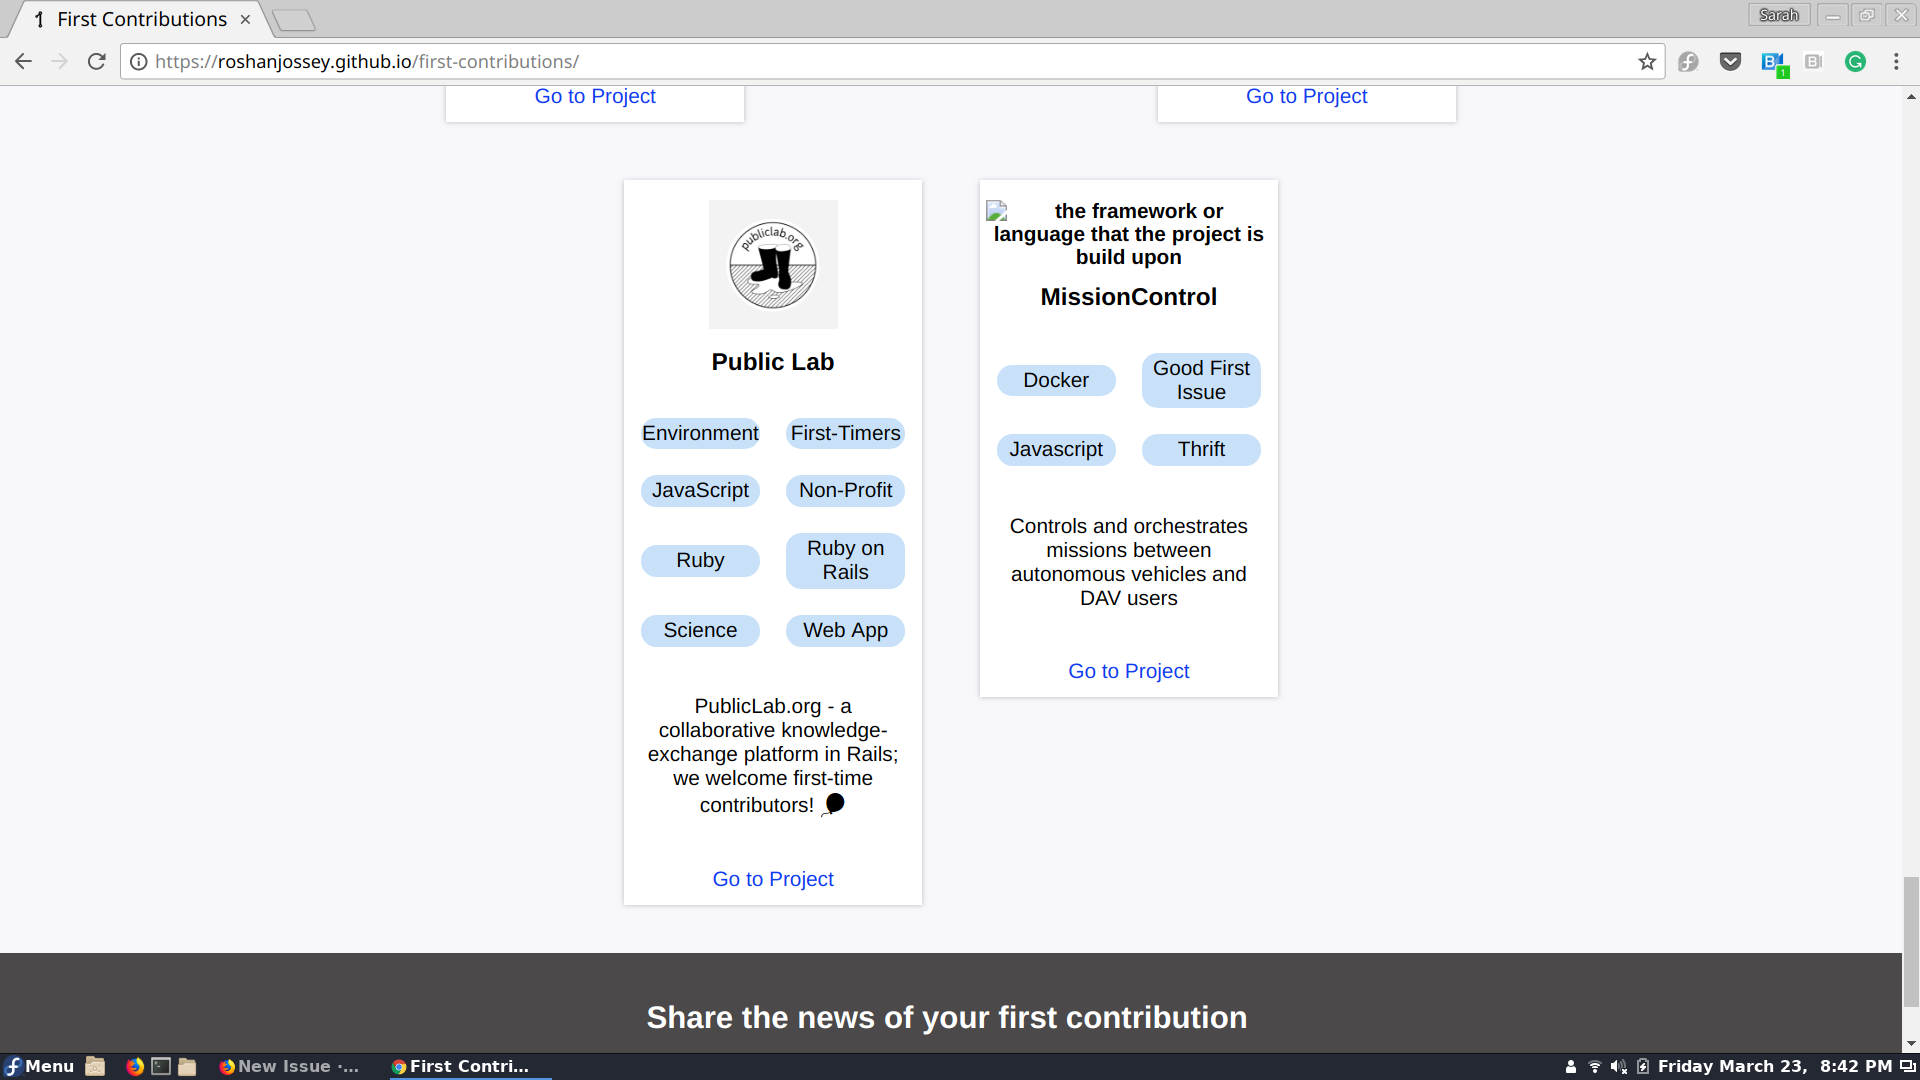Screen dimensions: 1920x1080
Task: Open the blue B extension with green 1 badge
Action: click(x=1774, y=64)
